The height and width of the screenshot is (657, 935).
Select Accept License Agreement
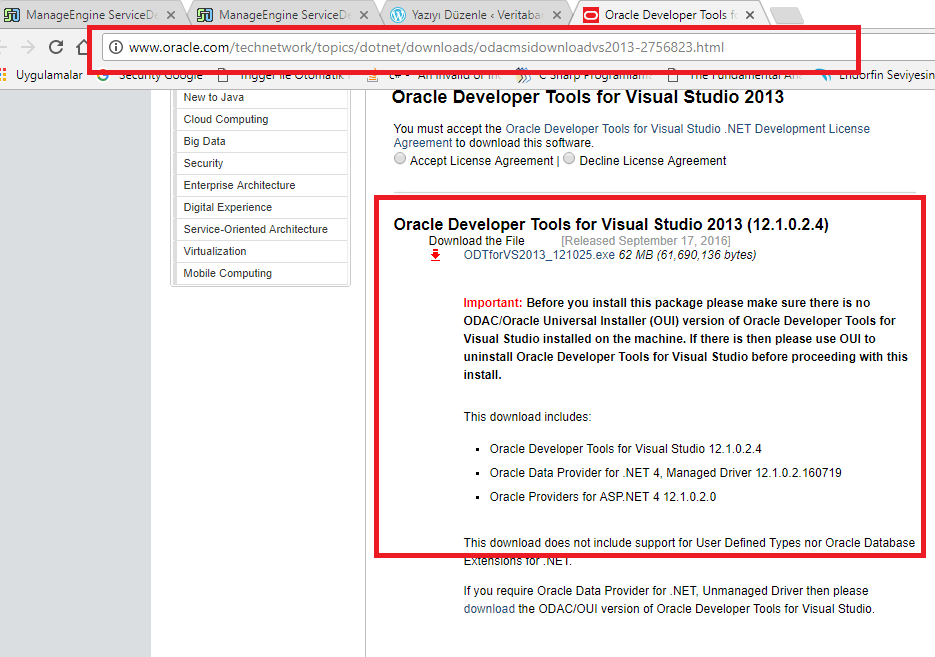[x=400, y=159]
